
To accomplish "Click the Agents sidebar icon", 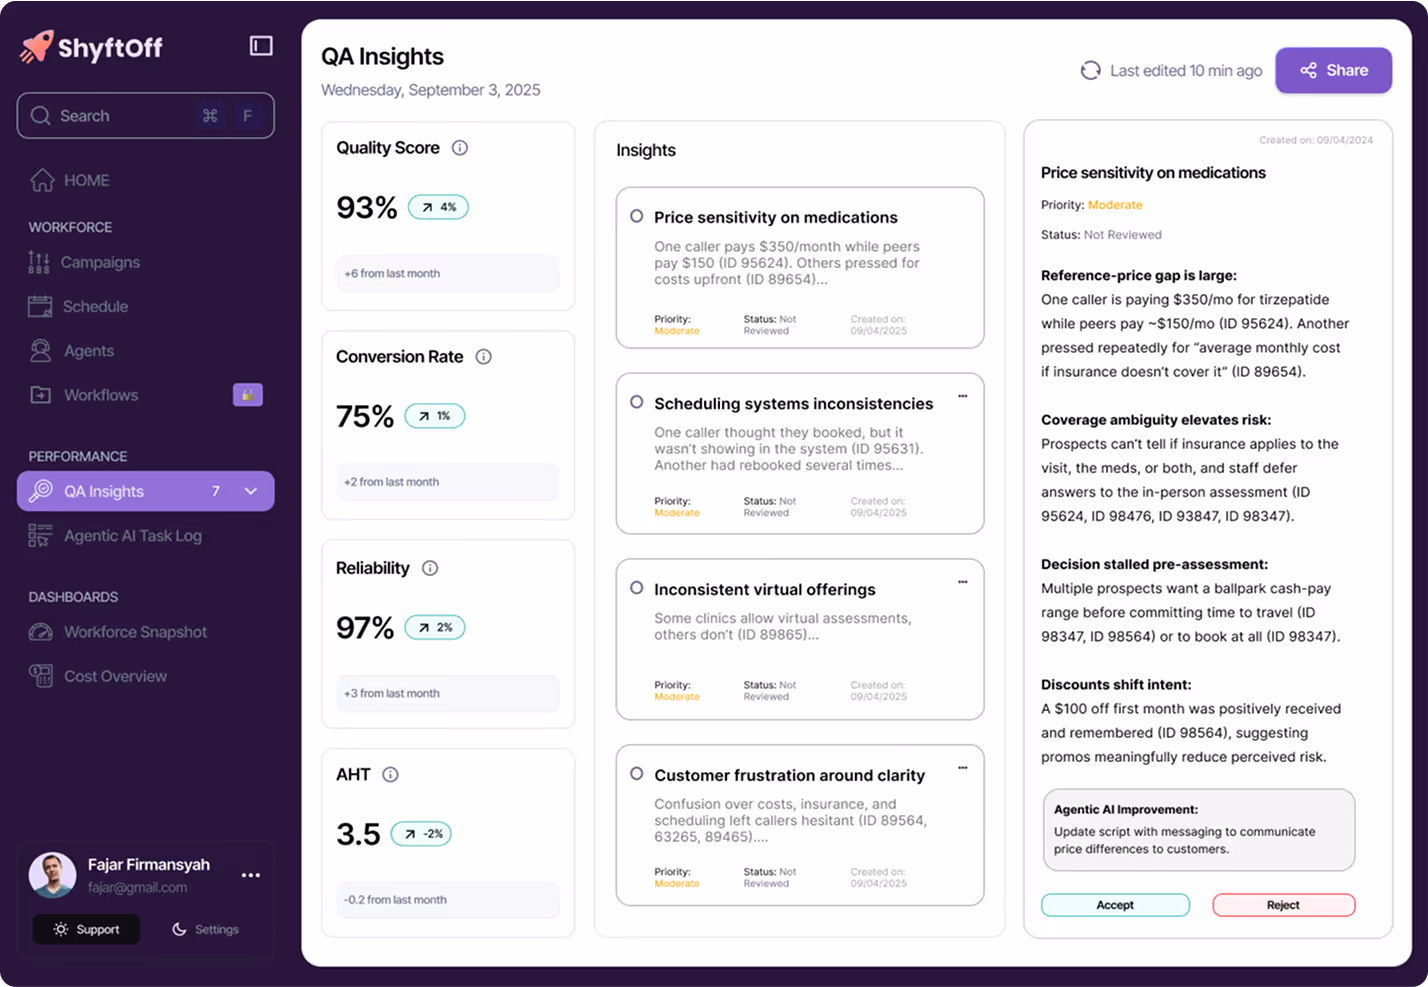I will pyautogui.click(x=41, y=350).
